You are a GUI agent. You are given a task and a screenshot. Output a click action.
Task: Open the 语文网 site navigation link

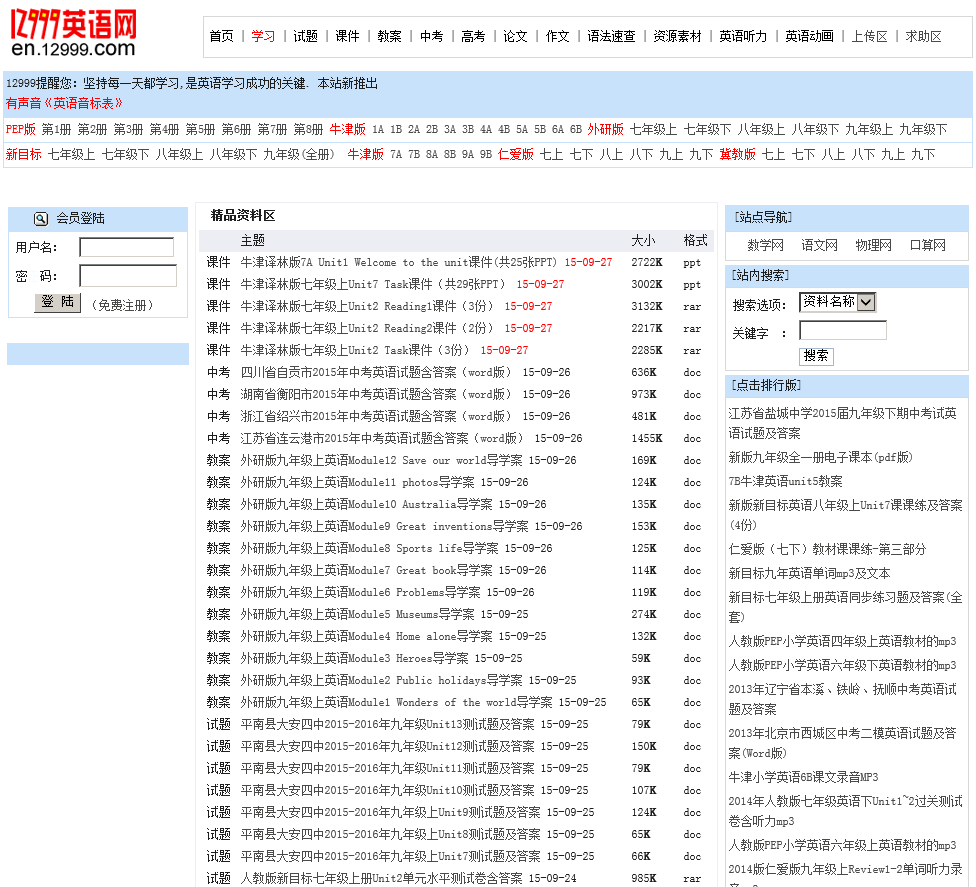click(819, 245)
